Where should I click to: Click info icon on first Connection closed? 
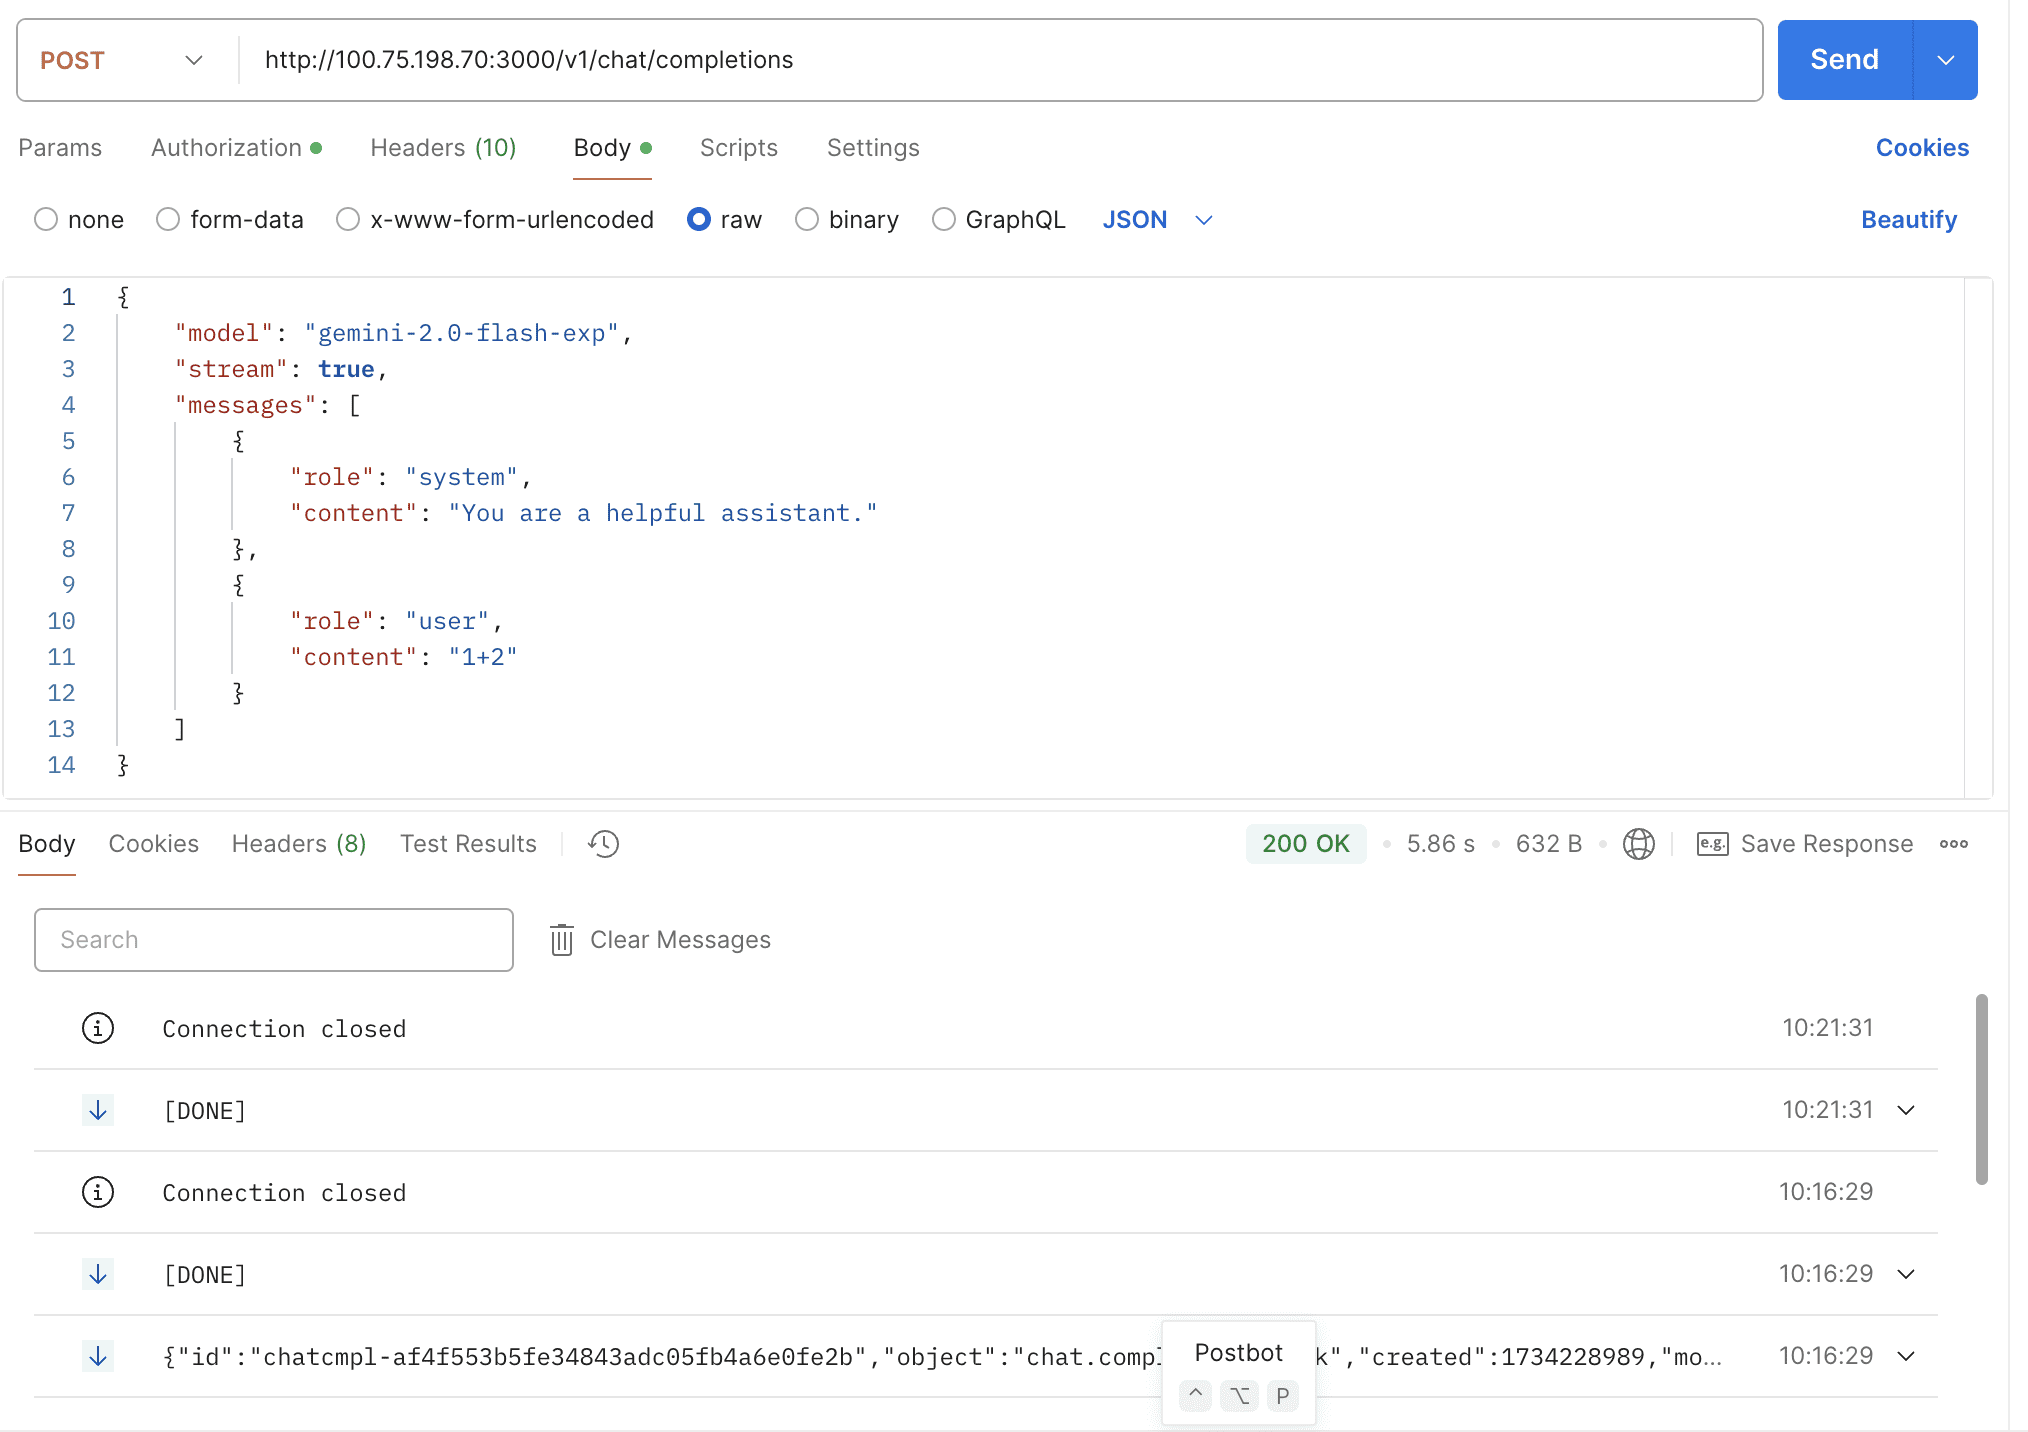[x=98, y=1028]
